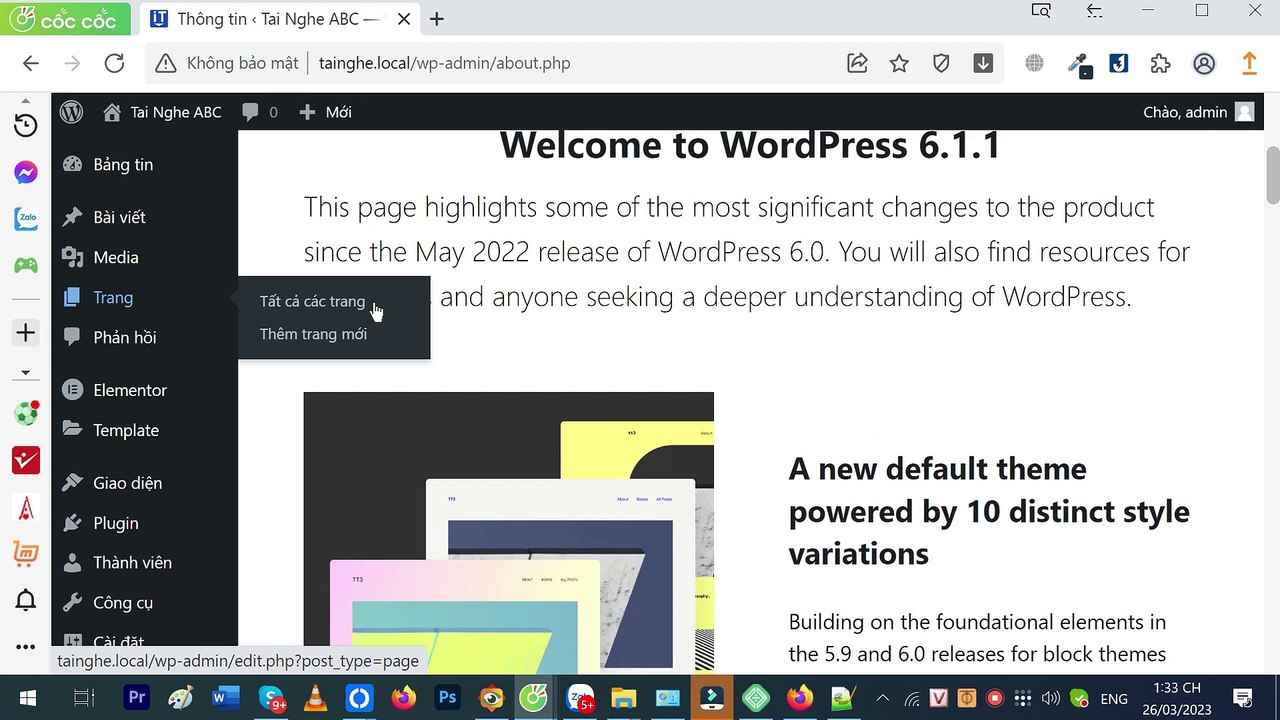This screenshot has height=720, width=1280.
Task: Reload the current page
Action: click(x=115, y=63)
